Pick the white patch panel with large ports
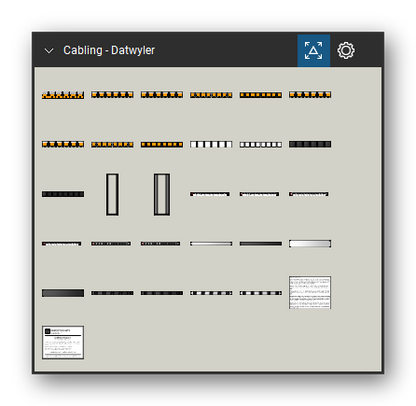This screenshot has height=406, width=416. pyautogui.click(x=211, y=144)
